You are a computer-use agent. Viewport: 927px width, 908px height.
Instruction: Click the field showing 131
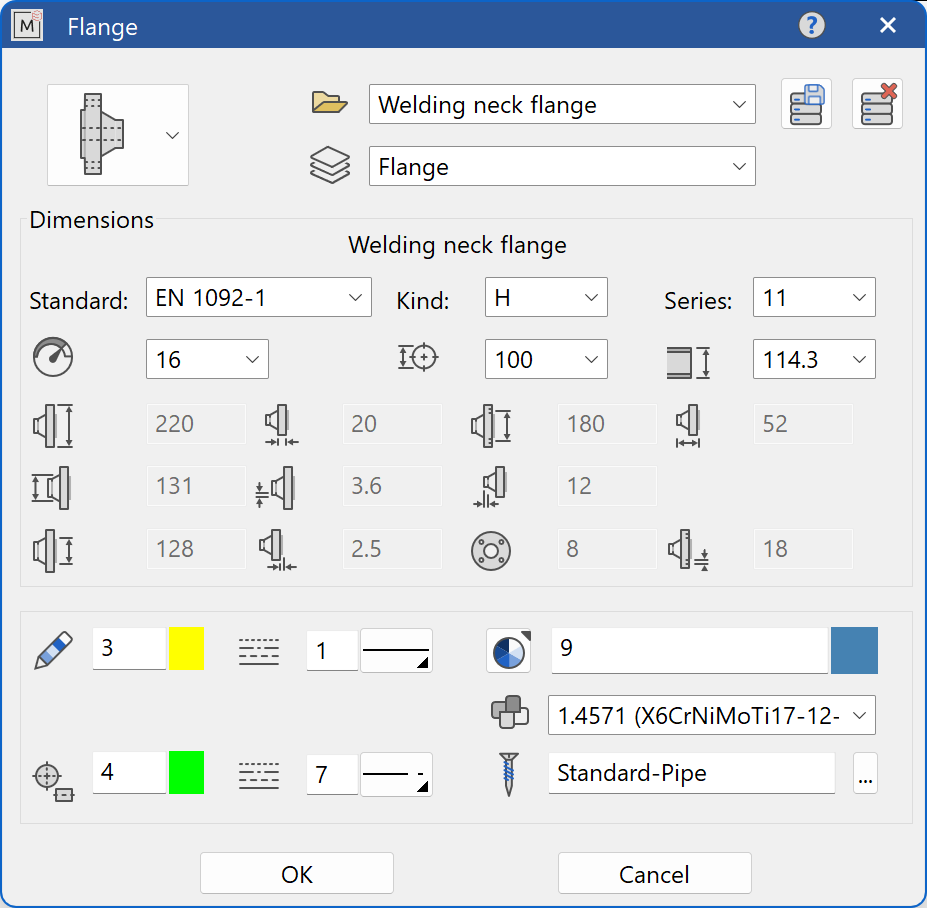(x=196, y=486)
